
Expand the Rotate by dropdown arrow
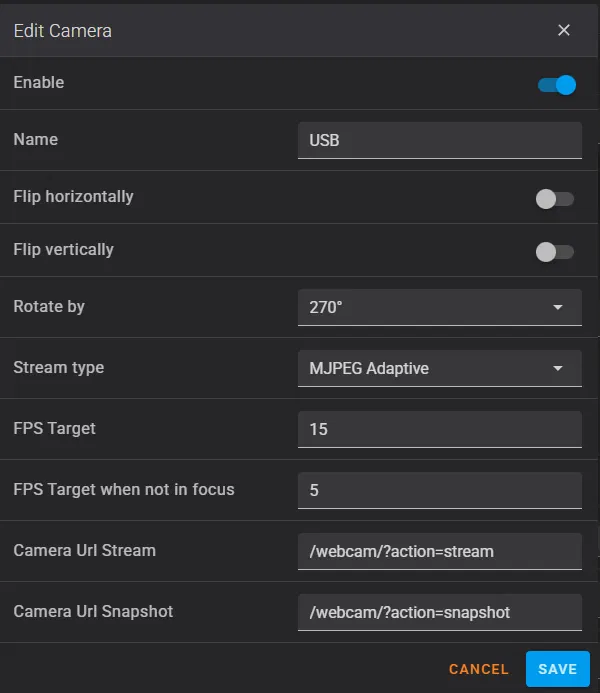coord(558,308)
